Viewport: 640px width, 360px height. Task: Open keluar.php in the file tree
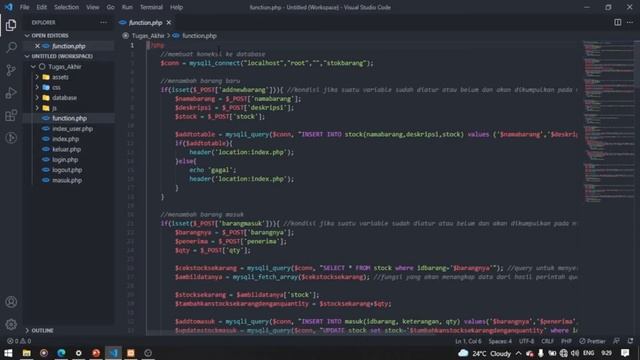click(x=69, y=149)
